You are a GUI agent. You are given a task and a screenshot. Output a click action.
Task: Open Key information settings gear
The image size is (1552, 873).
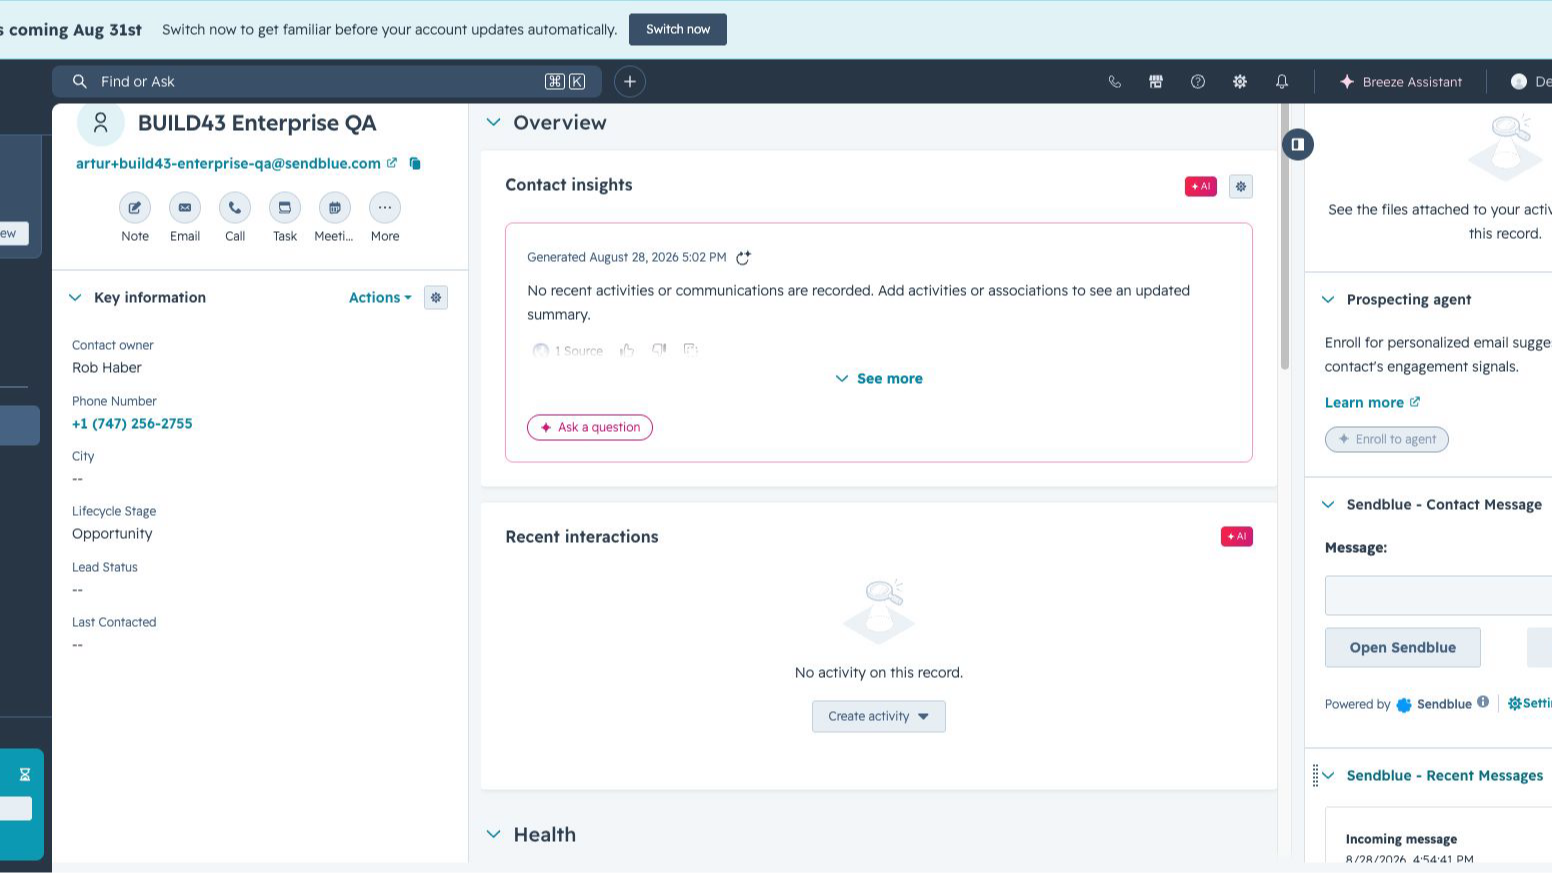coord(436,298)
